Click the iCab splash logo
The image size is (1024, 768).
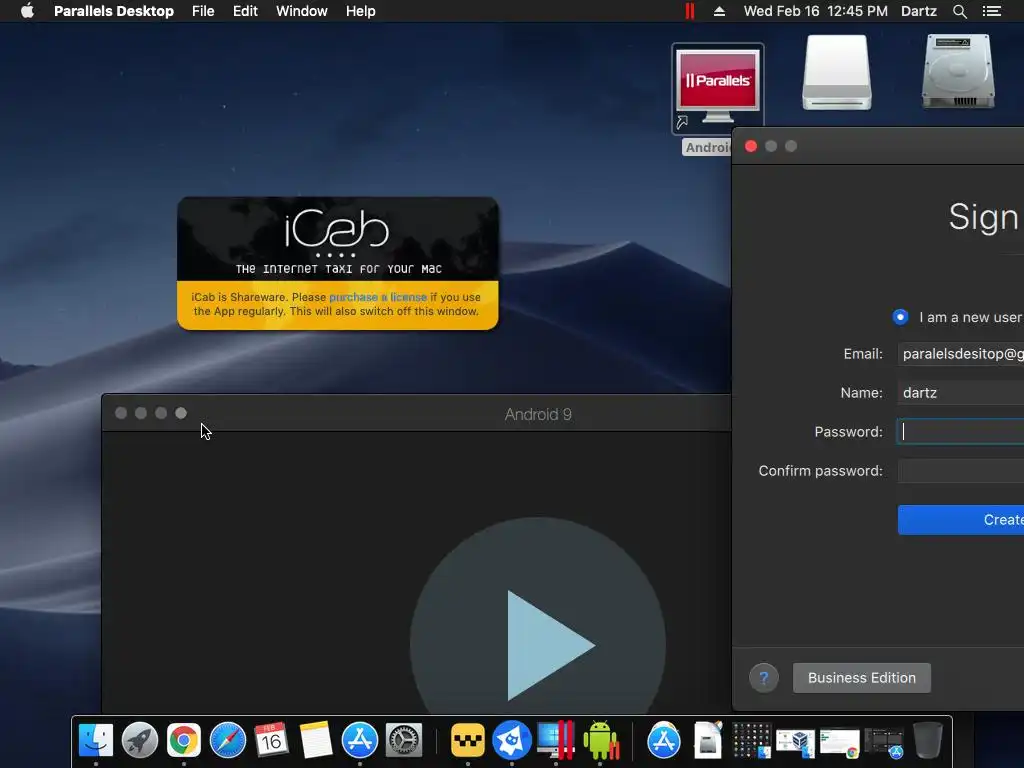pyautogui.click(x=337, y=230)
